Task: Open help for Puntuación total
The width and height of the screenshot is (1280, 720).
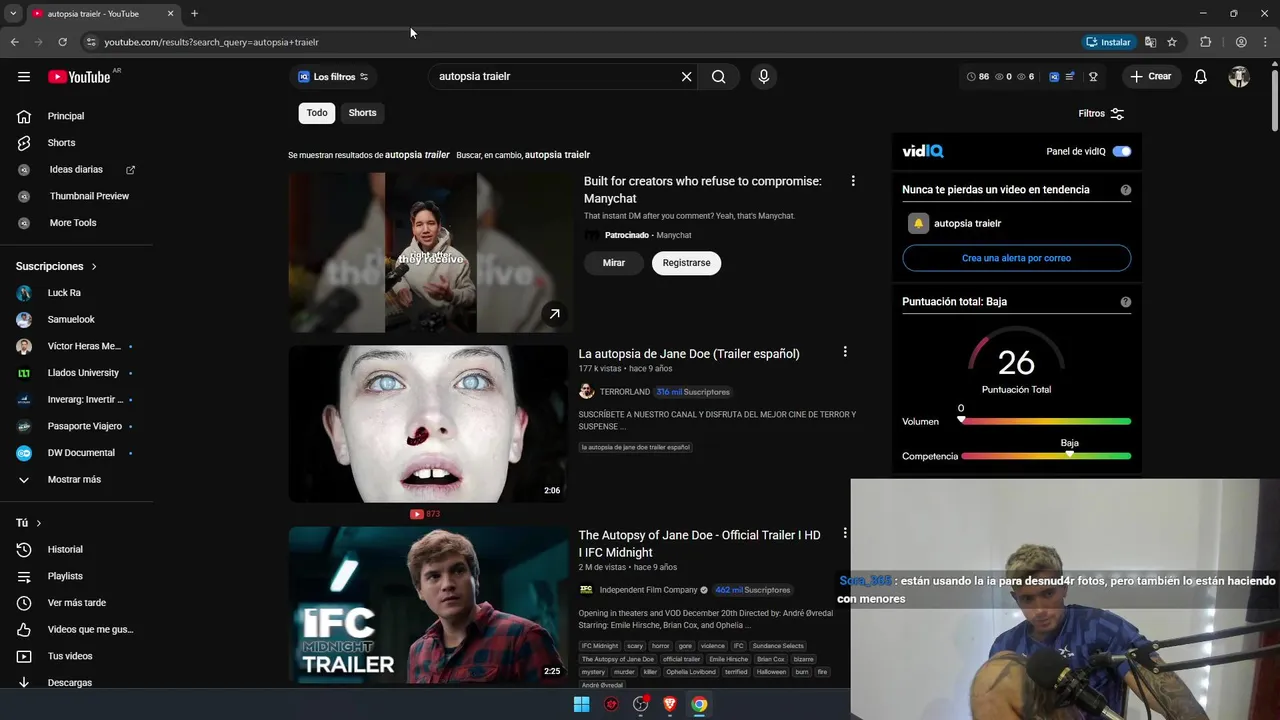Action: tap(1126, 302)
